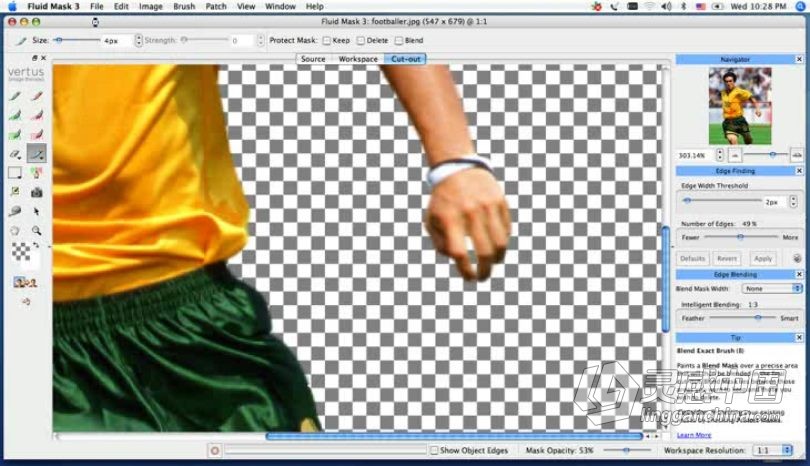
Task: Select the arrow pointer tool
Action: click(x=36, y=211)
